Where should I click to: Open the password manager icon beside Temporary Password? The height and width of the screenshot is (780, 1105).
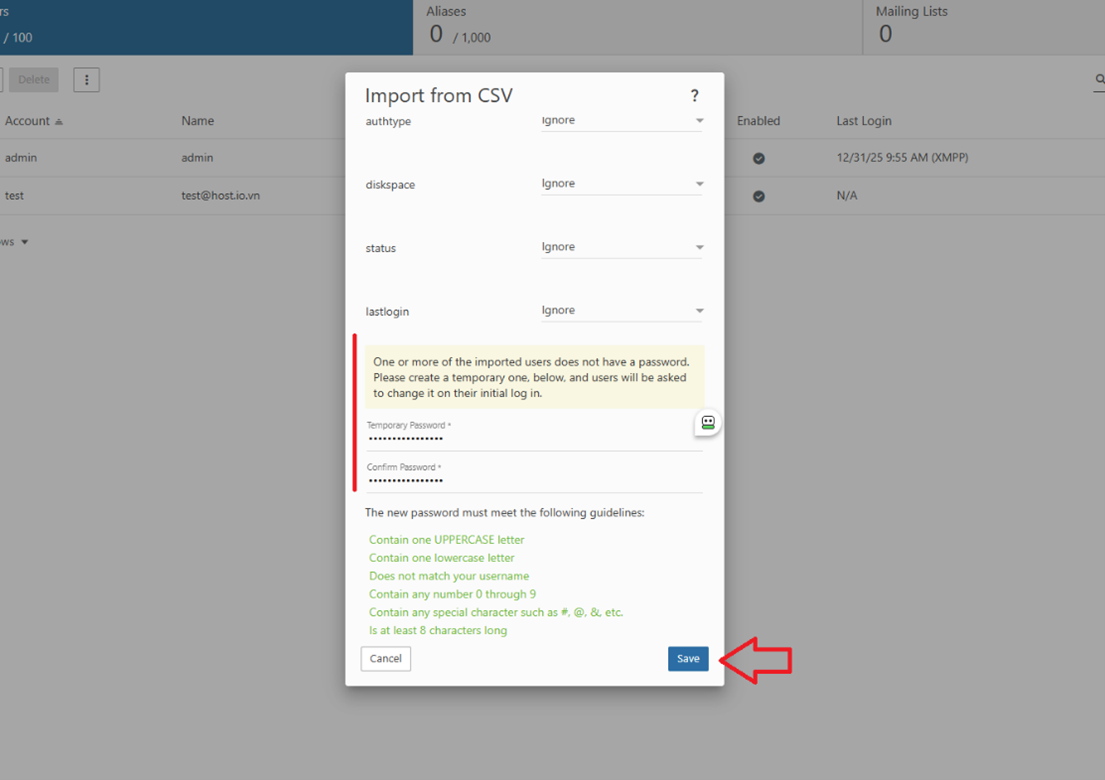click(708, 423)
